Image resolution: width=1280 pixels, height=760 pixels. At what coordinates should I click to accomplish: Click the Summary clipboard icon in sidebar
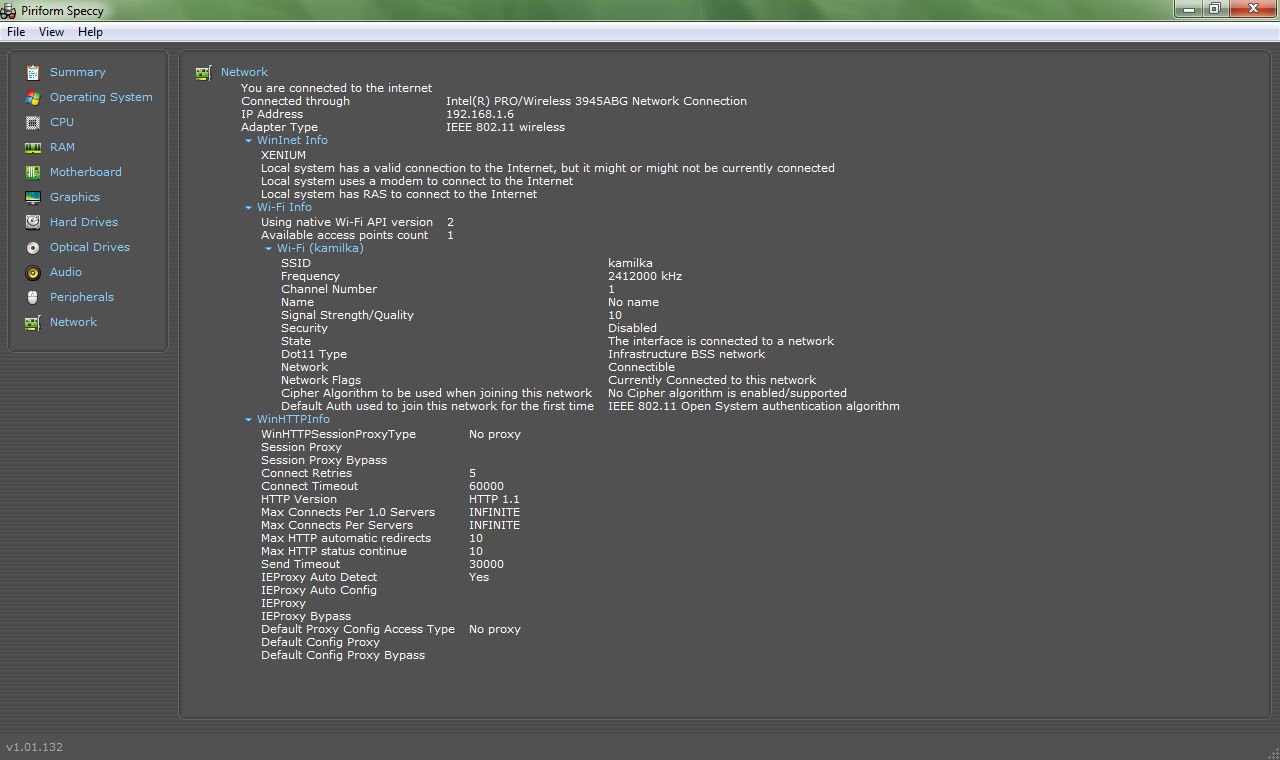[x=33, y=72]
